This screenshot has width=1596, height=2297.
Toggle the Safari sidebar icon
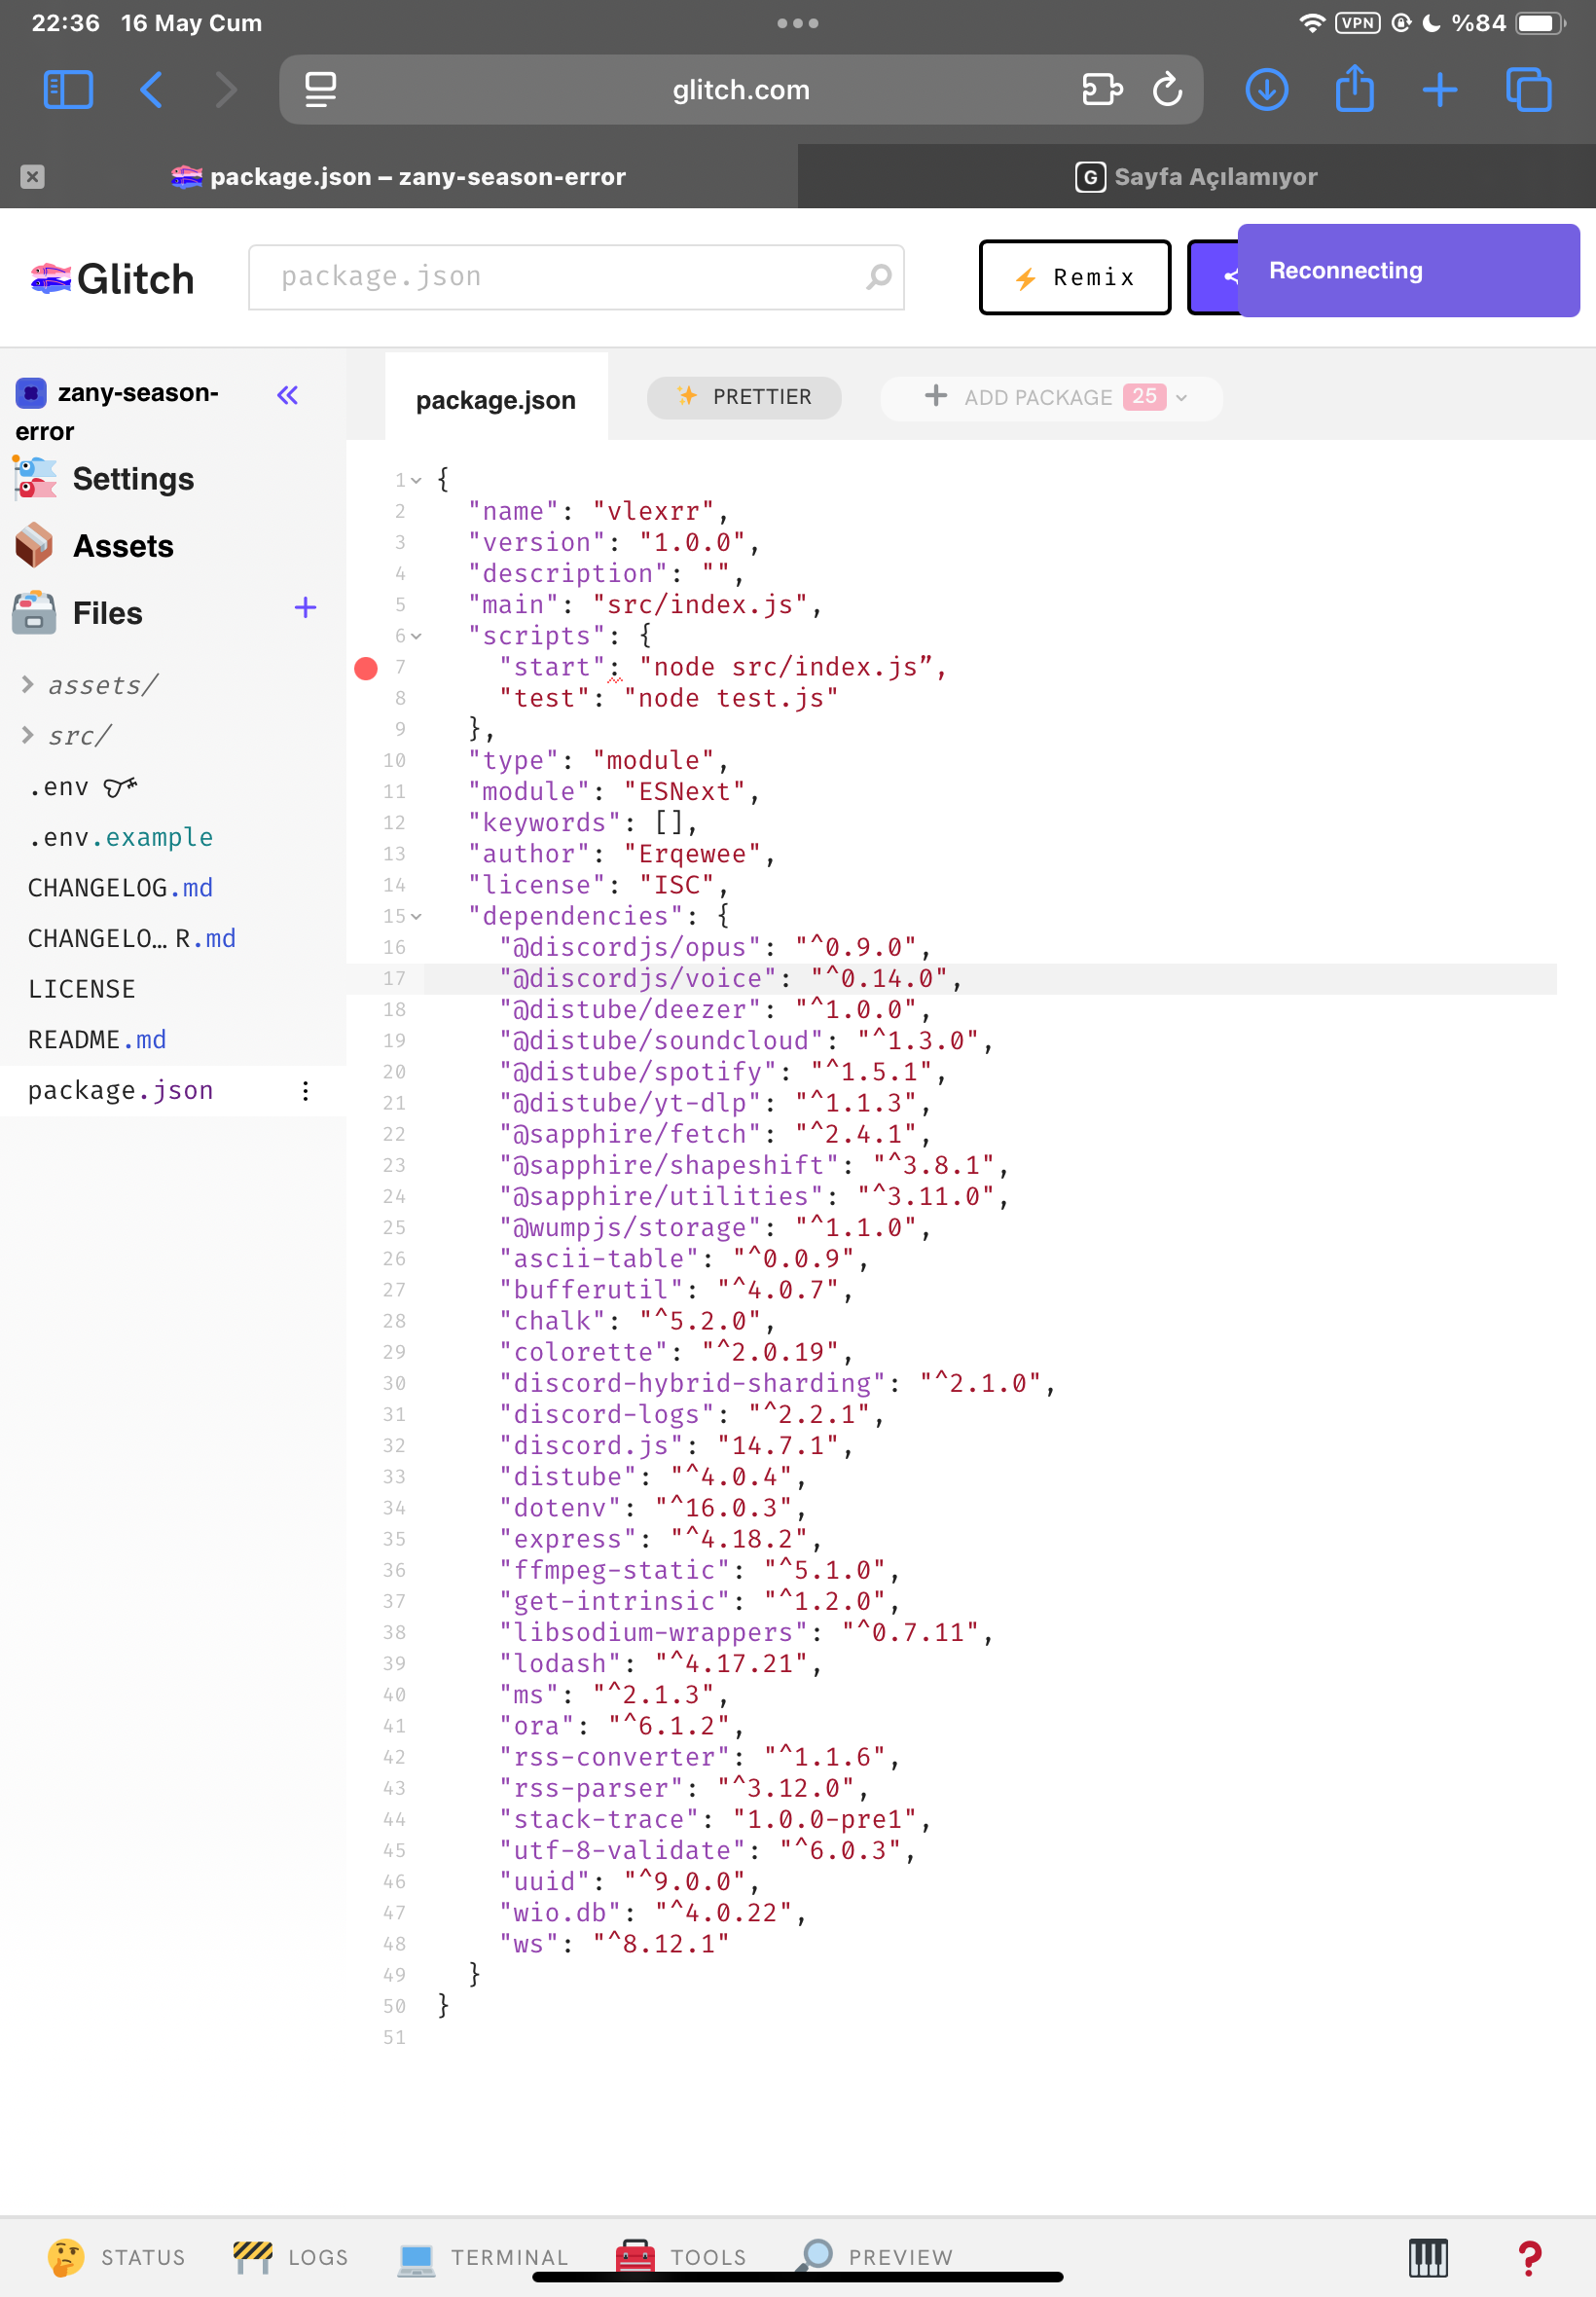[68, 89]
